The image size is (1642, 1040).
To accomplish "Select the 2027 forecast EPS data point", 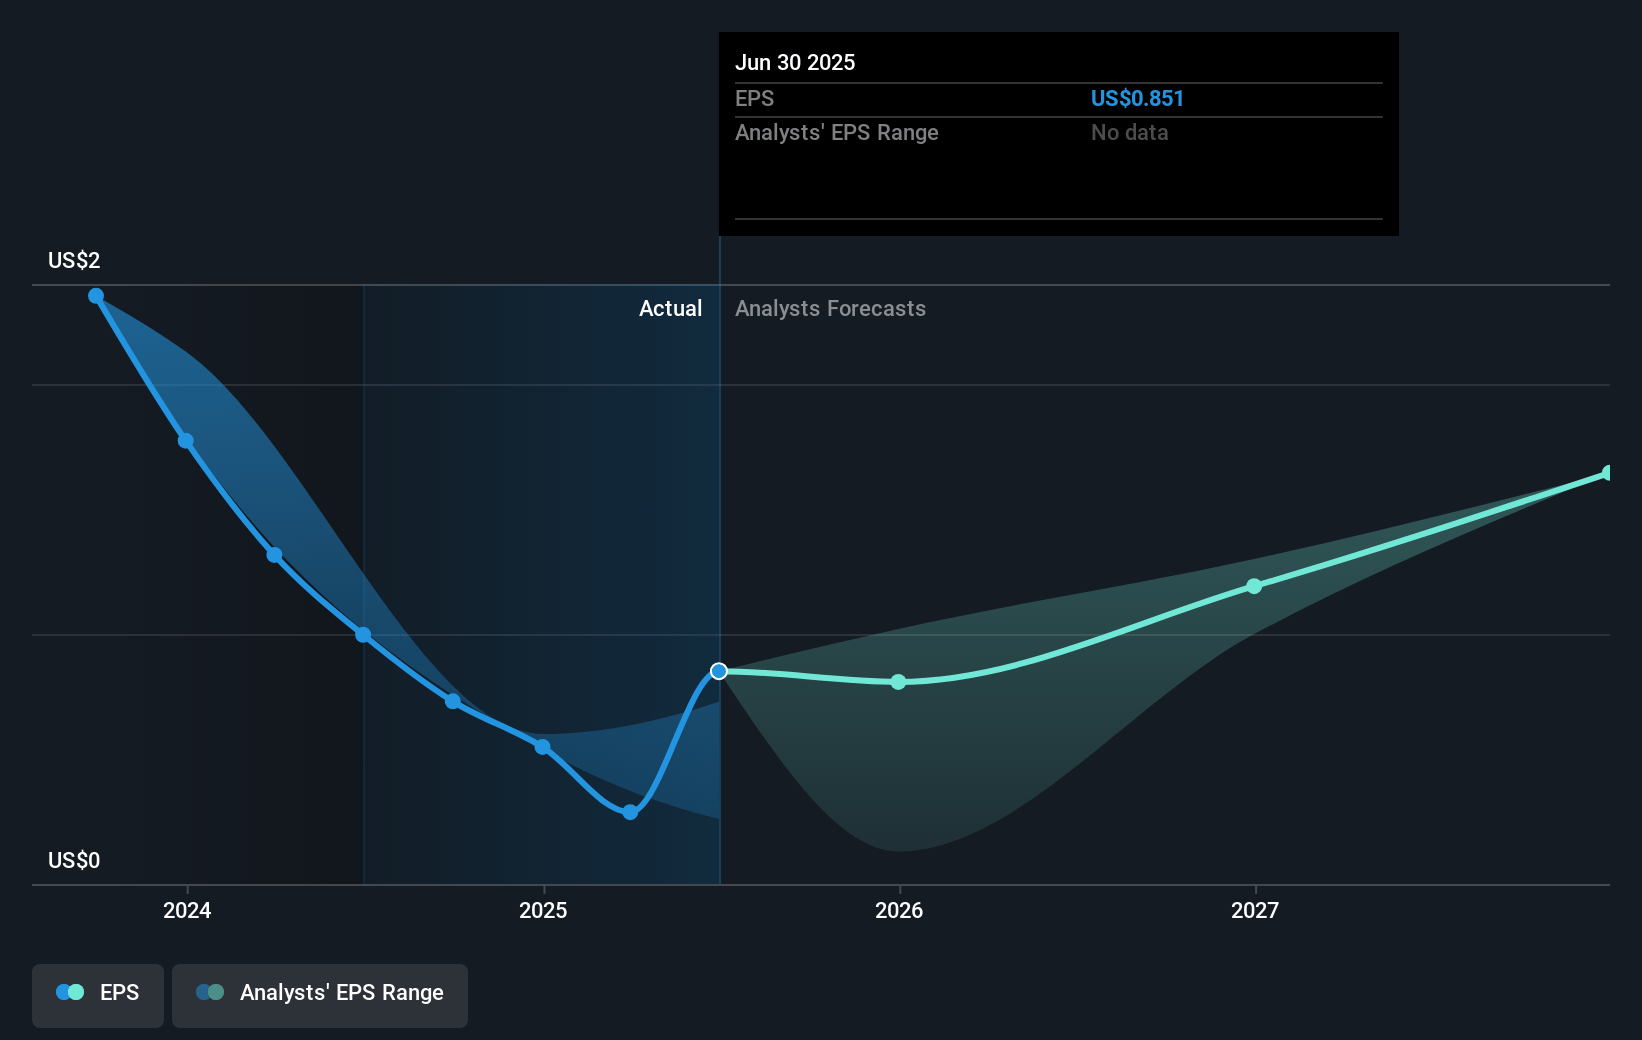I will pos(1254,586).
